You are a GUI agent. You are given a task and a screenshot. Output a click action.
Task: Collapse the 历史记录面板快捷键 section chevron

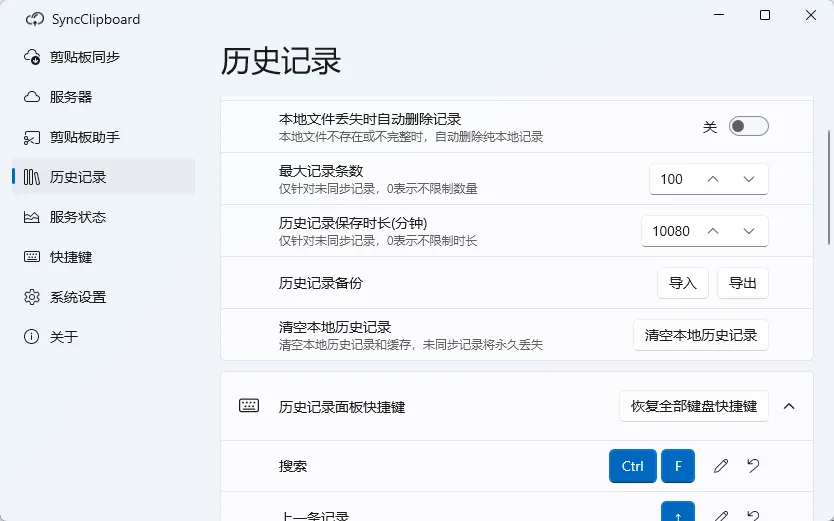789,406
